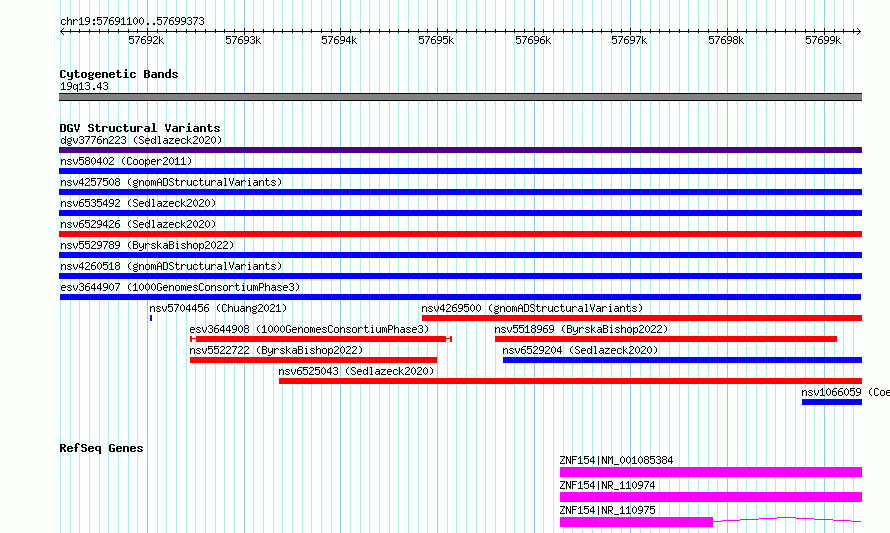Click the 57699k ruler tick label

click(x=823, y=40)
